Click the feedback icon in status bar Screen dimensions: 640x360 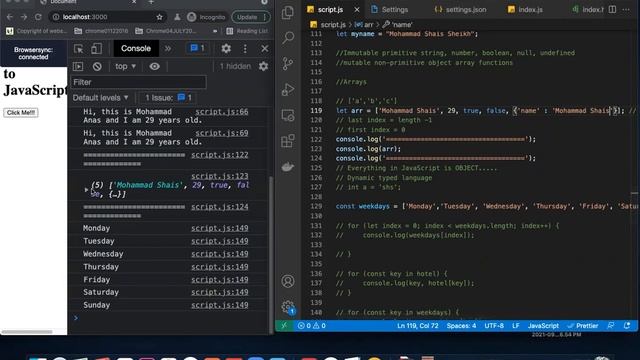tap(611, 325)
